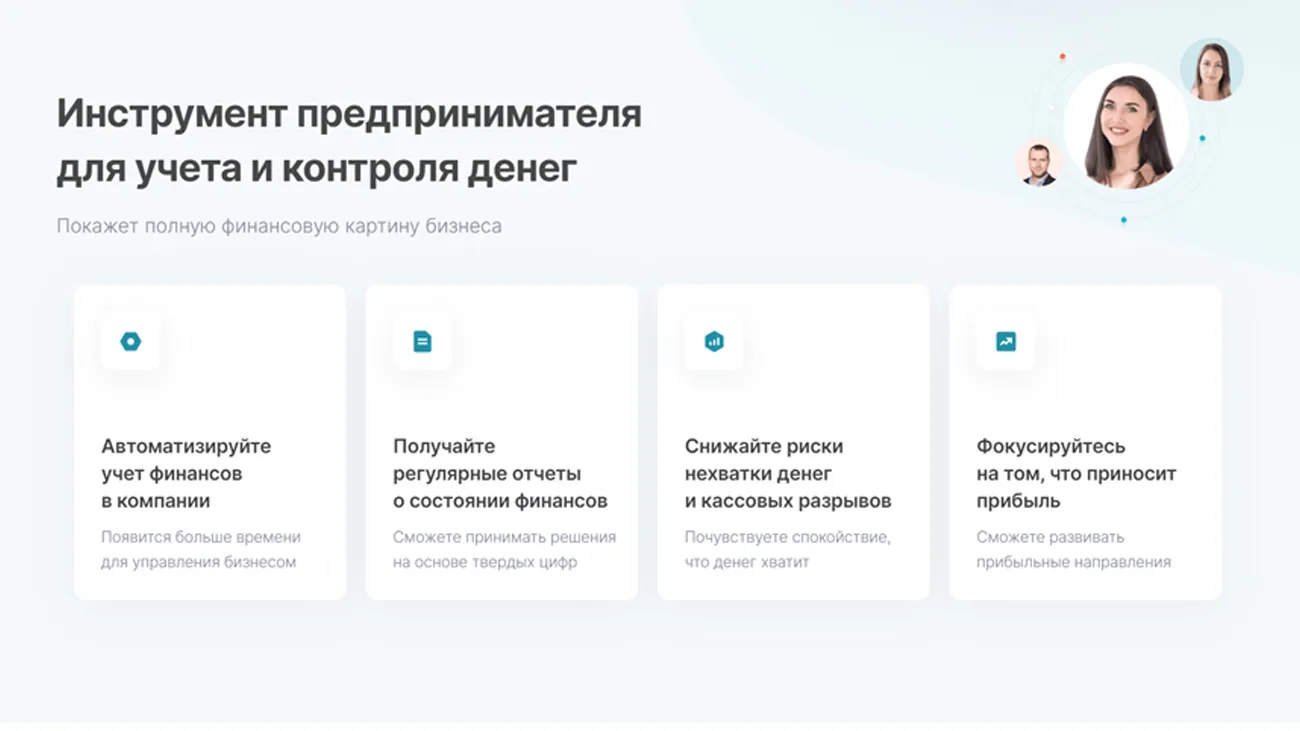Click text "Сможете развивать прибыльные направления"
The width and height of the screenshot is (1300, 731).
pyautogui.click(x=1073, y=549)
